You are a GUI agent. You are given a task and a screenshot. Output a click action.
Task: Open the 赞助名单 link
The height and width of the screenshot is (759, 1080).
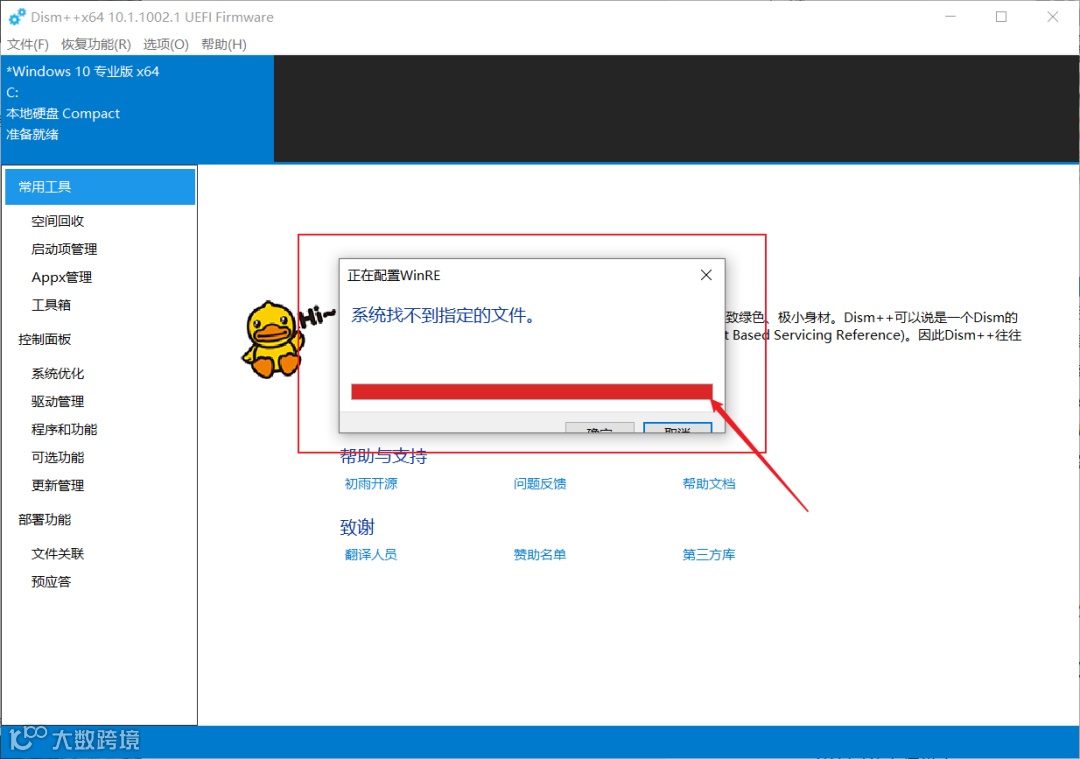coord(540,554)
